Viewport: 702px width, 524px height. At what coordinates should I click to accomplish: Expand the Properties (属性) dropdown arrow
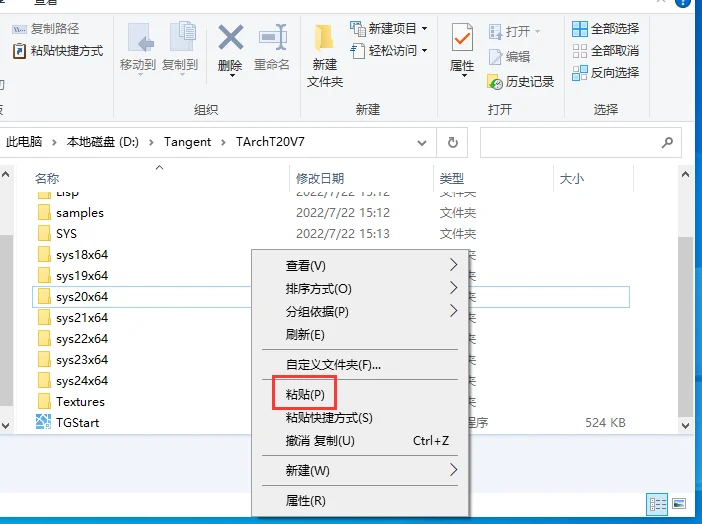[464, 76]
